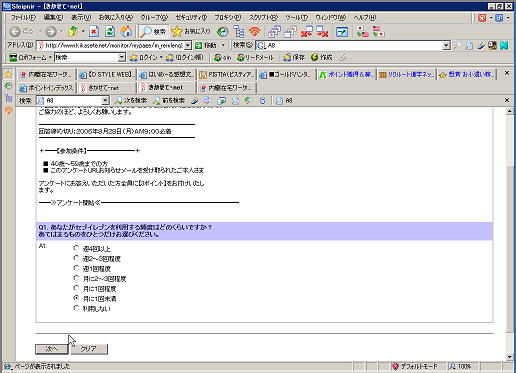Expand the address bar URL dropdown

click(x=188, y=45)
